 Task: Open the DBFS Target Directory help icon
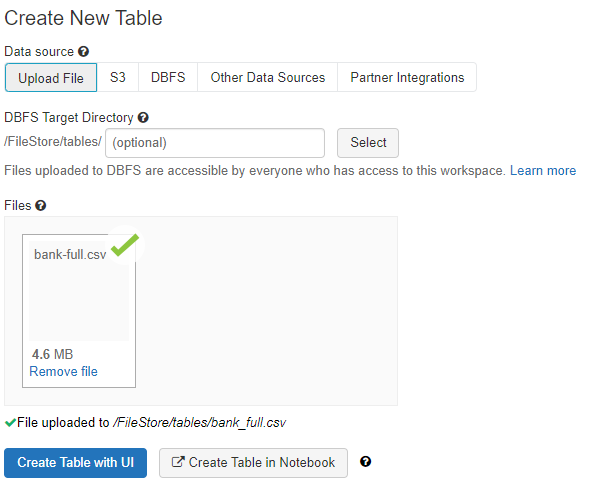(143, 118)
